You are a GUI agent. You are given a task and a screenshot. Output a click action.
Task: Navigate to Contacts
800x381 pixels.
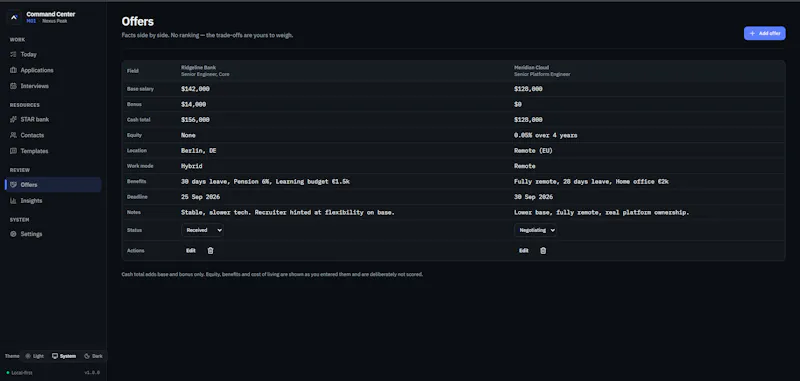53,135
